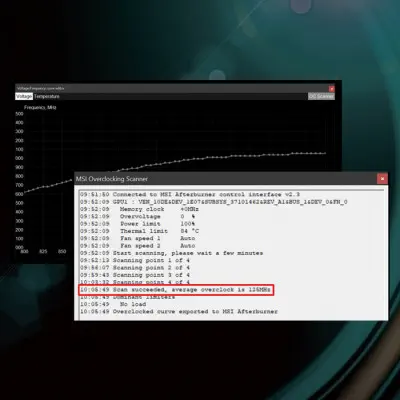
Task: Click the 'Connected to MSI Afterburner control interface' line
Action: pyautogui.click(x=190, y=194)
